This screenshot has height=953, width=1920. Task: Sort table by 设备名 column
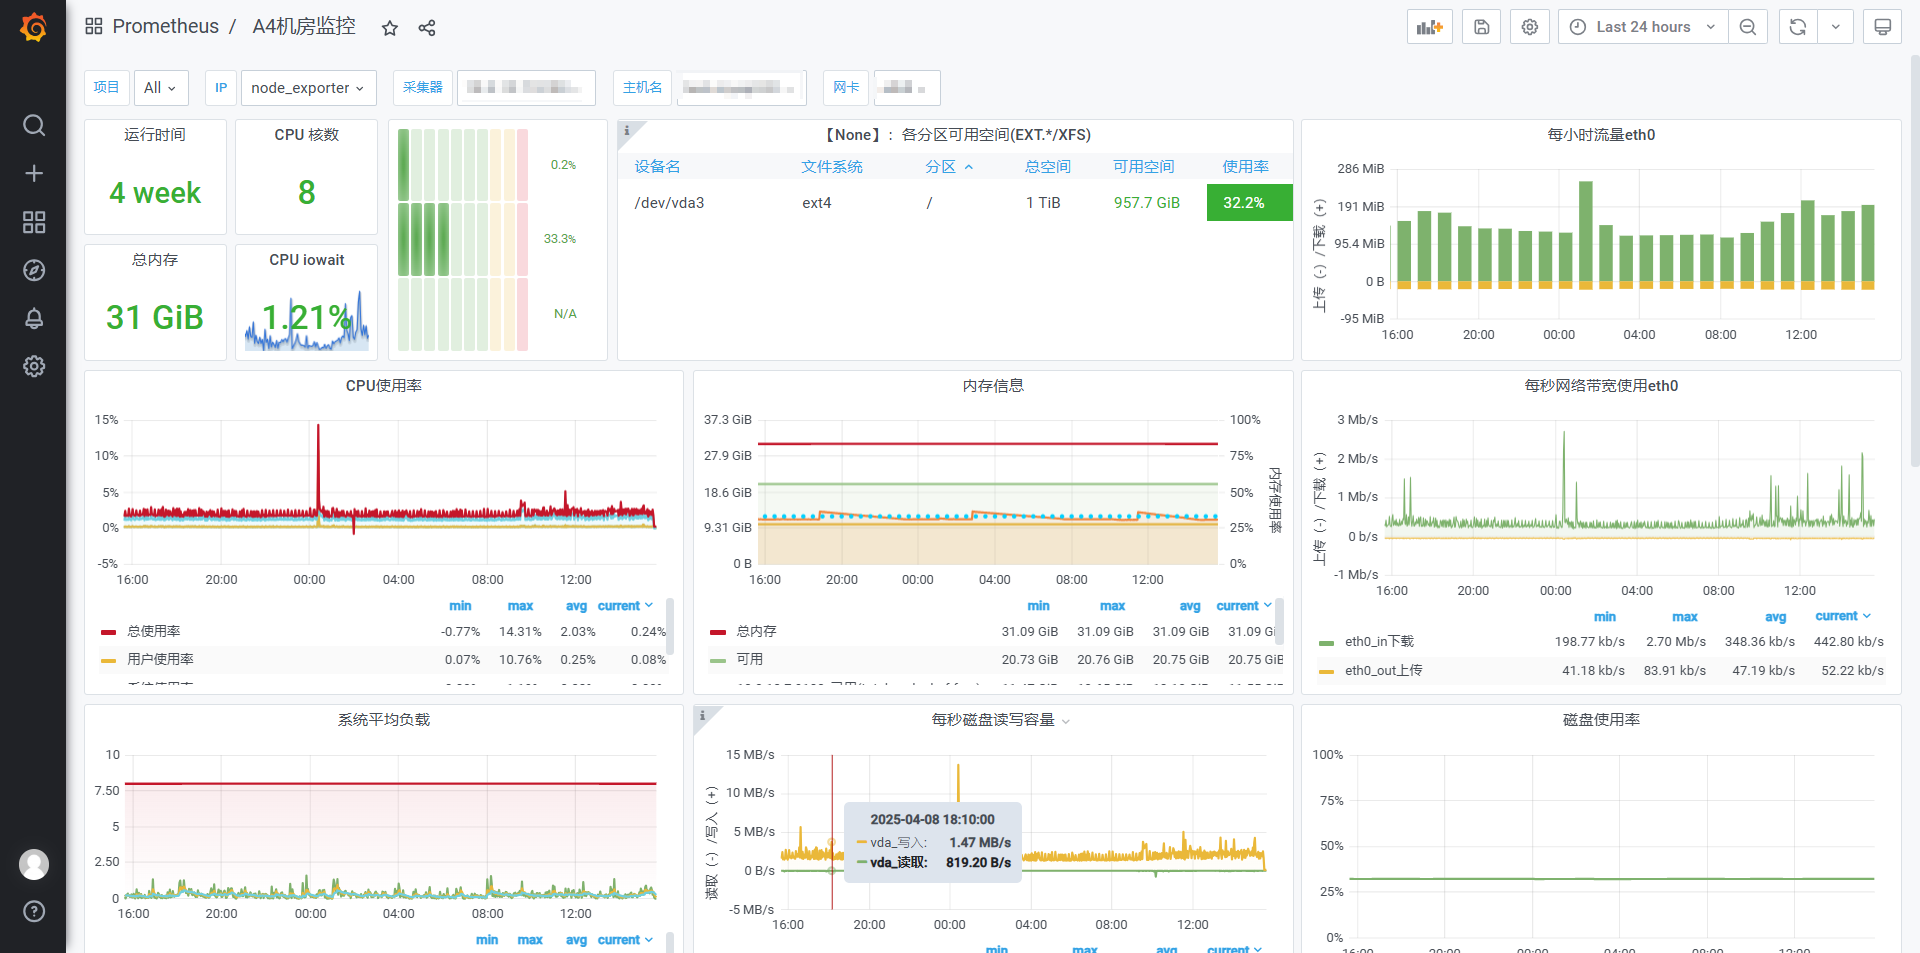point(657,167)
